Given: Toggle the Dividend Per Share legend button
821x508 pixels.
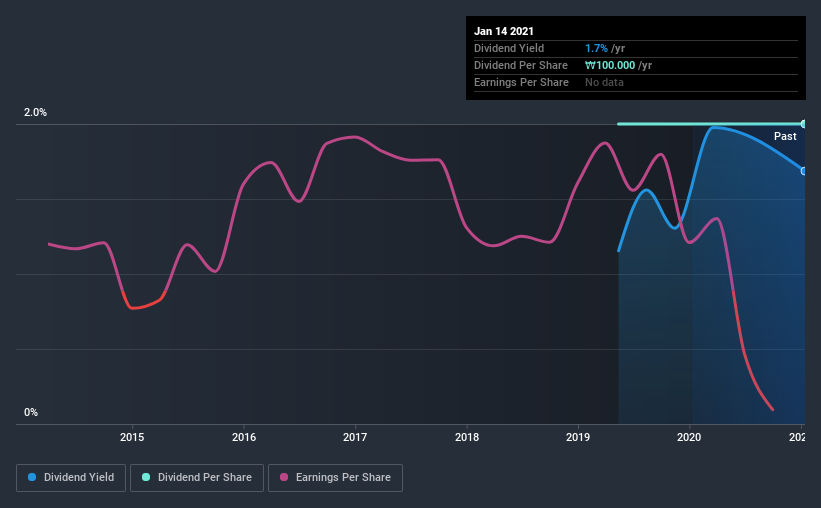Looking at the screenshot, I should (197, 478).
